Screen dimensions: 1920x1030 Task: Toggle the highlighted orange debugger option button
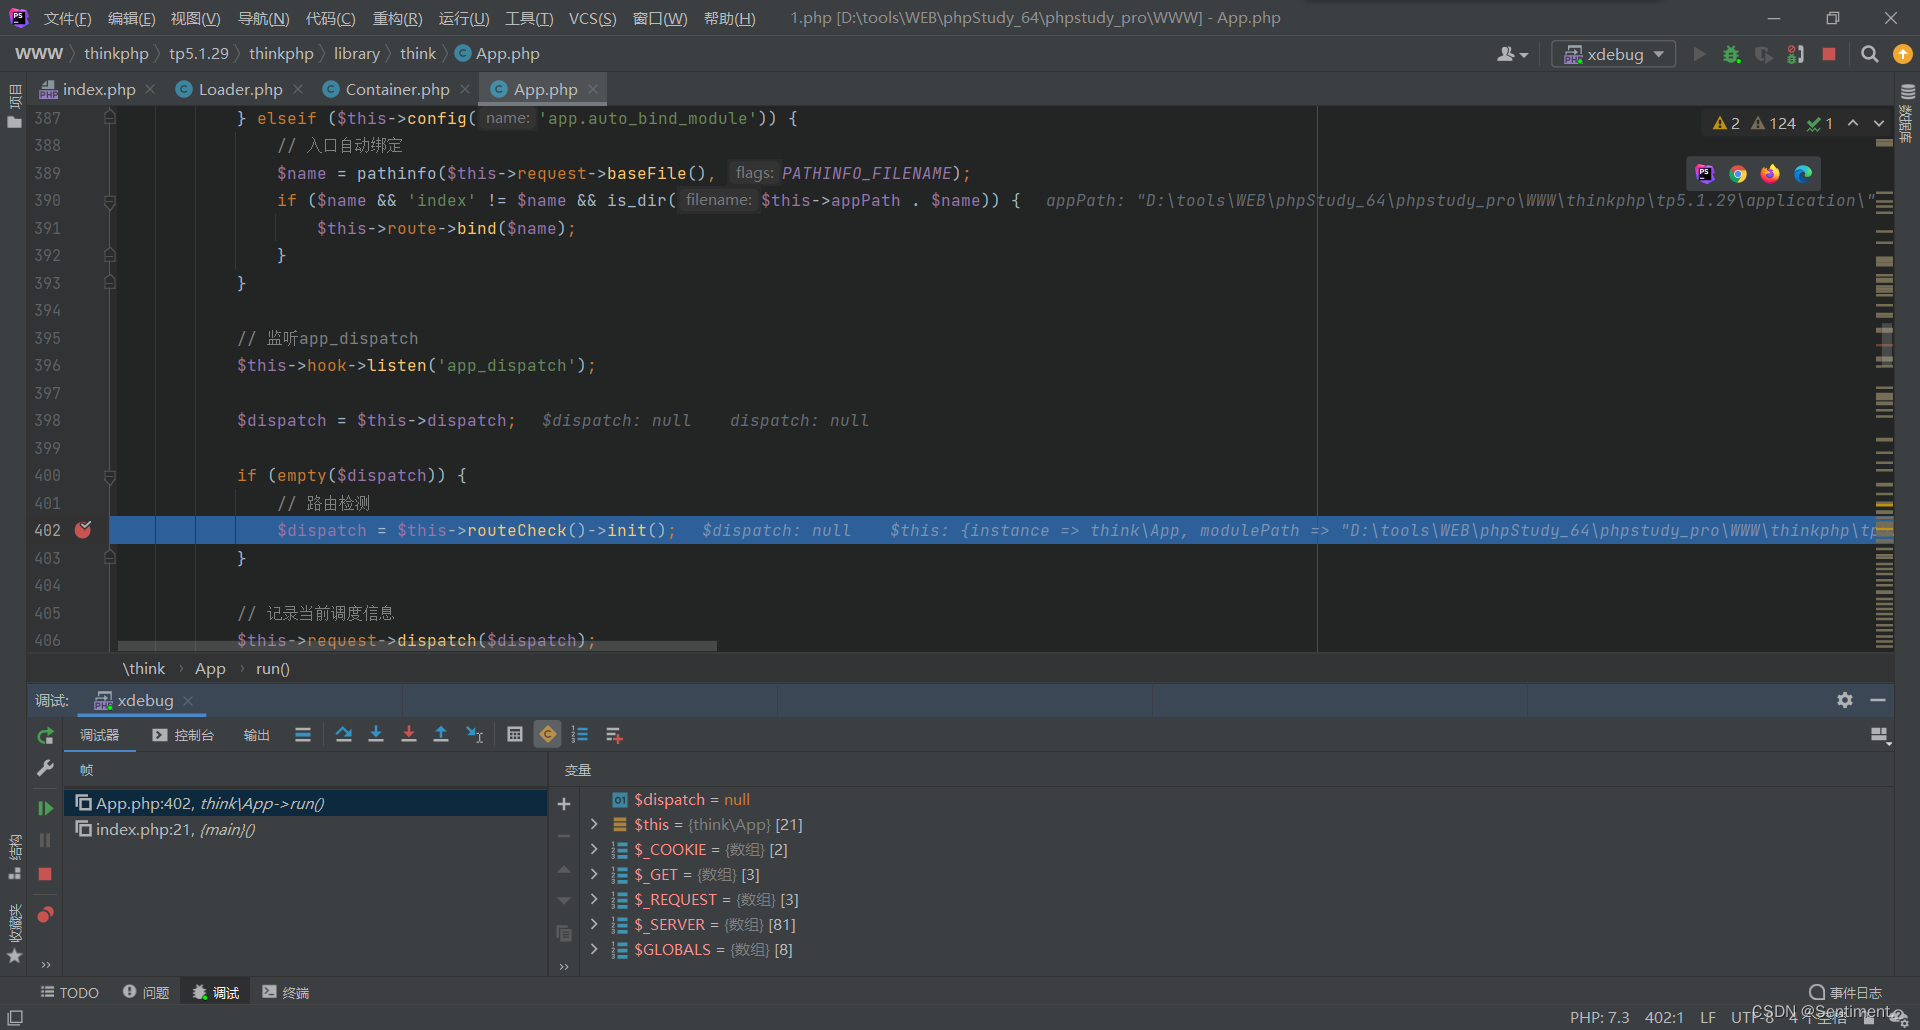tap(547, 735)
